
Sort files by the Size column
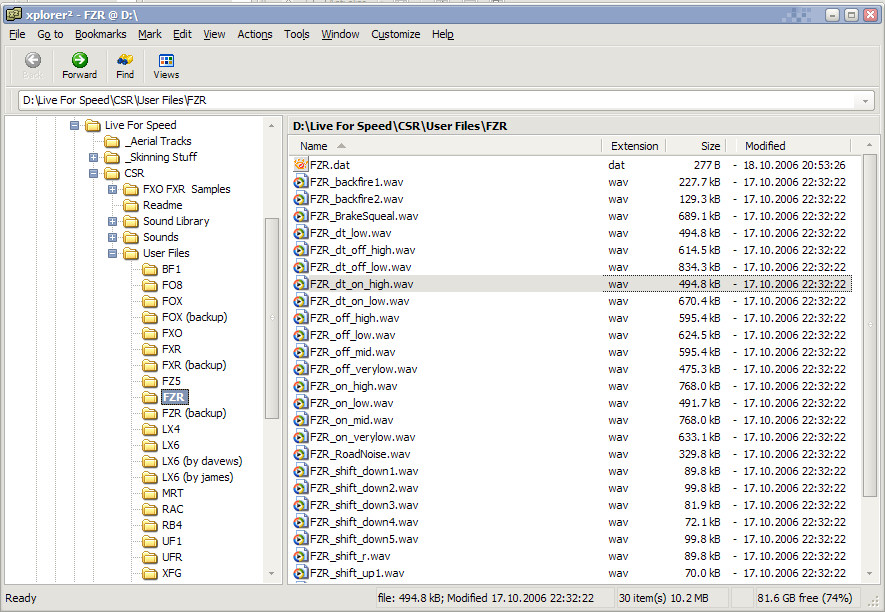pos(696,146)
